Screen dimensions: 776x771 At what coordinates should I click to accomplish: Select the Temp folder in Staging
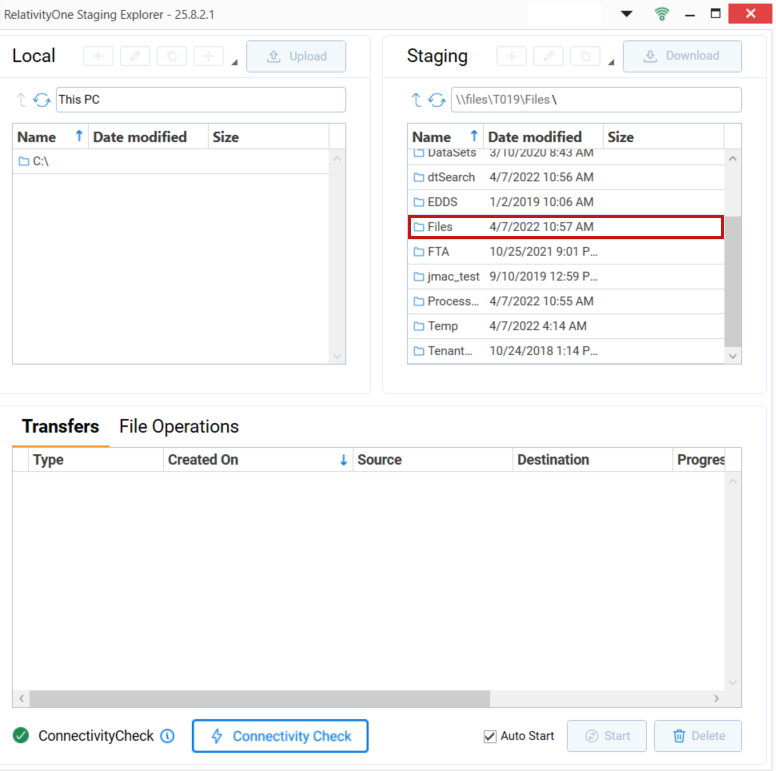click(566, 326)
